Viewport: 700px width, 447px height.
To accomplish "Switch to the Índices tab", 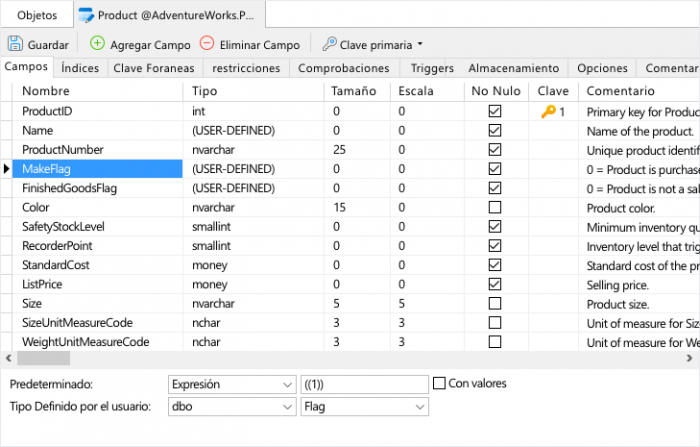I will pyautogui.click(x=80, y=68).
